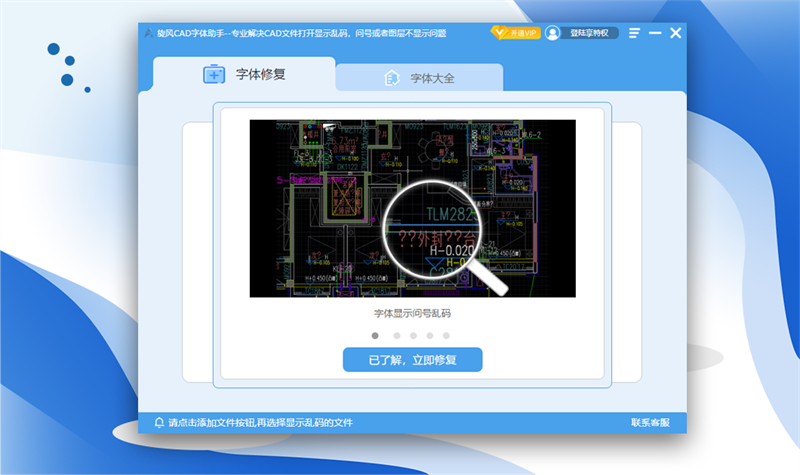Switch to the 字体修复 tab
The height and width of the screenshot is (475, 800).
pos(245,75)
